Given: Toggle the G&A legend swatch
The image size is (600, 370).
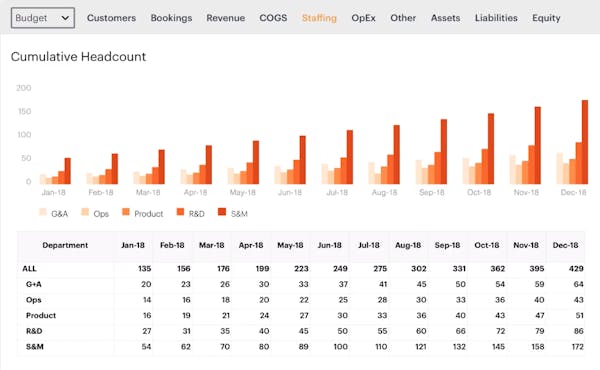Looking at the screenshot, I should [x=43, y=212].
